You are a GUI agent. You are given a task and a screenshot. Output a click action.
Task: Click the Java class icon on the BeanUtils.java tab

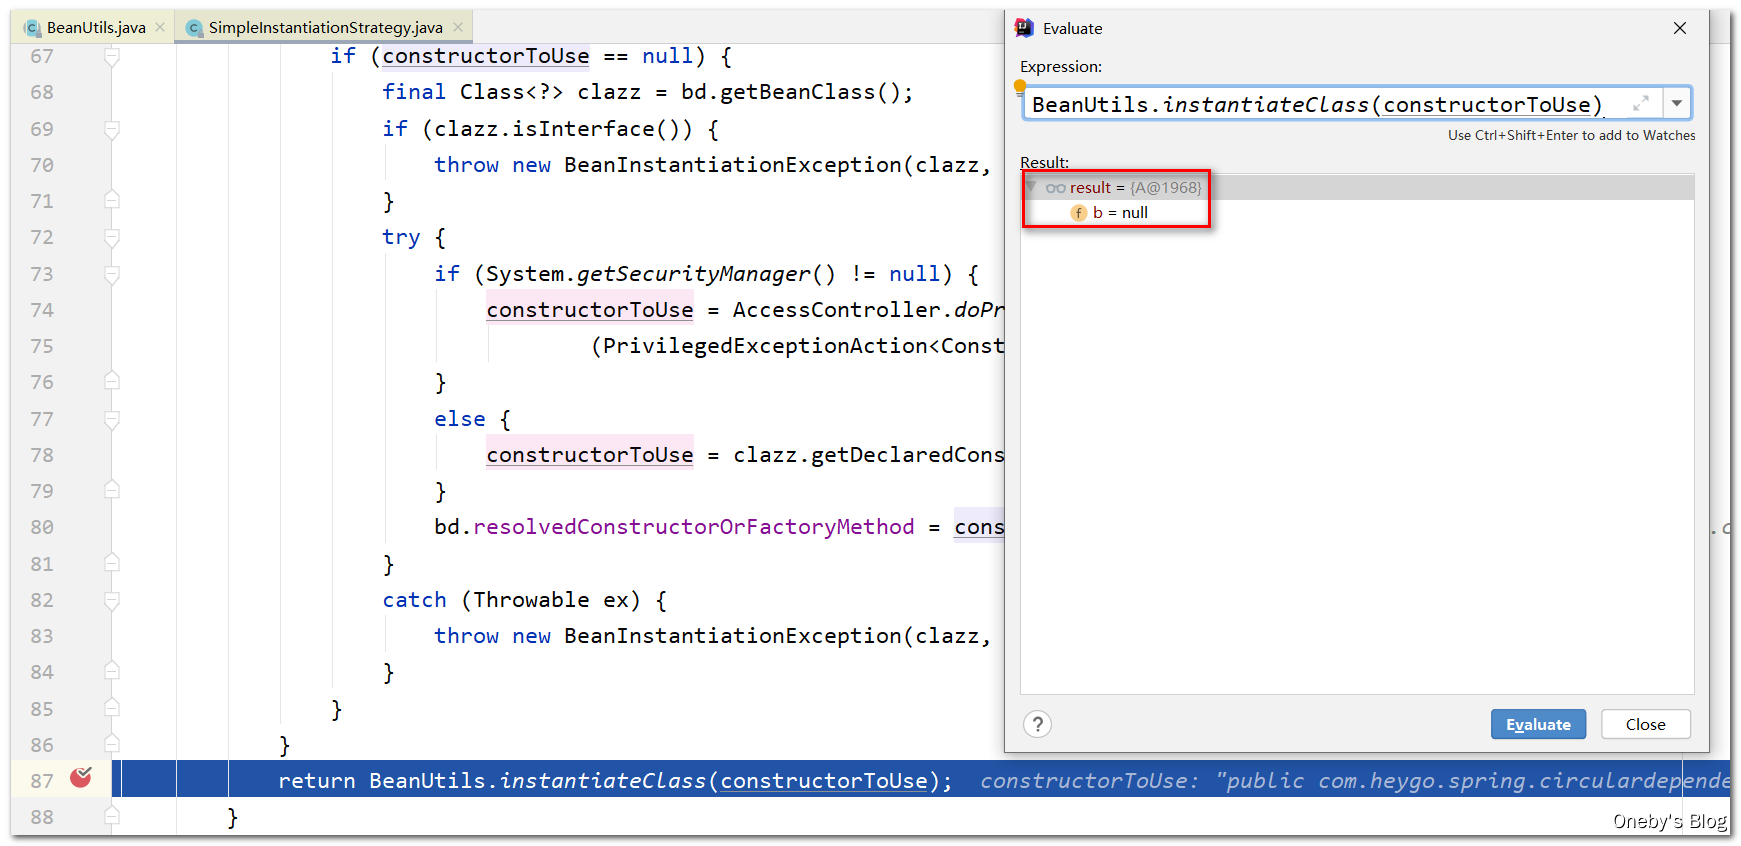click(x=33, y=28)
